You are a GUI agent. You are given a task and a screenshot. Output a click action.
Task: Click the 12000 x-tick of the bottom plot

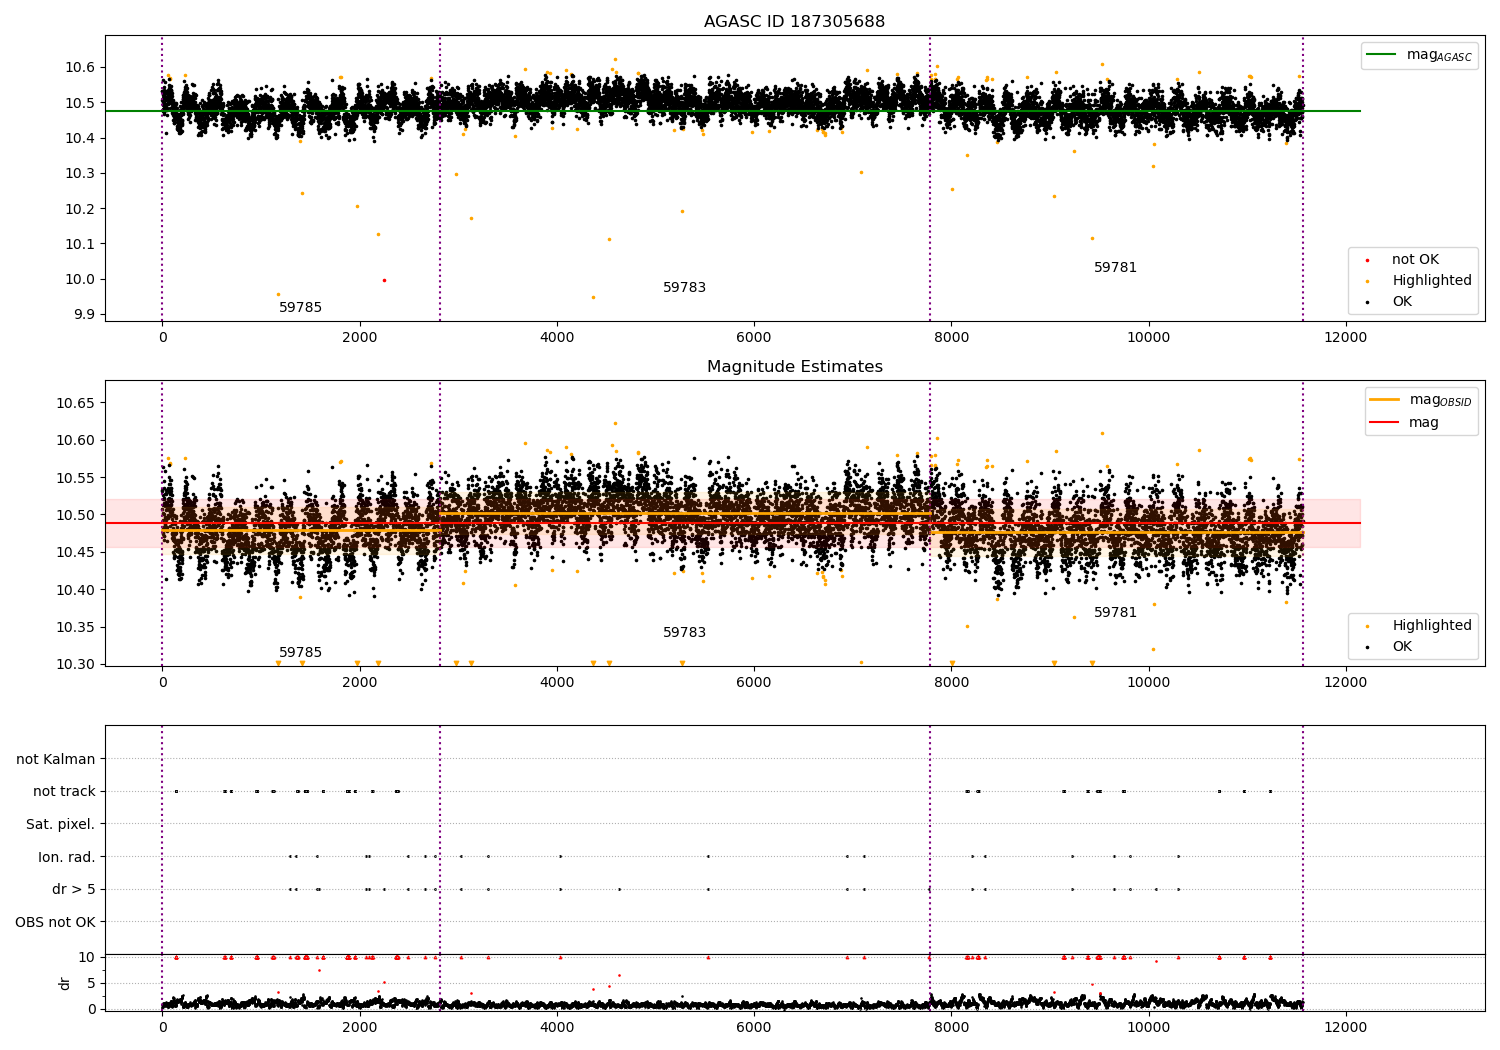(x=1345, y=1027)
